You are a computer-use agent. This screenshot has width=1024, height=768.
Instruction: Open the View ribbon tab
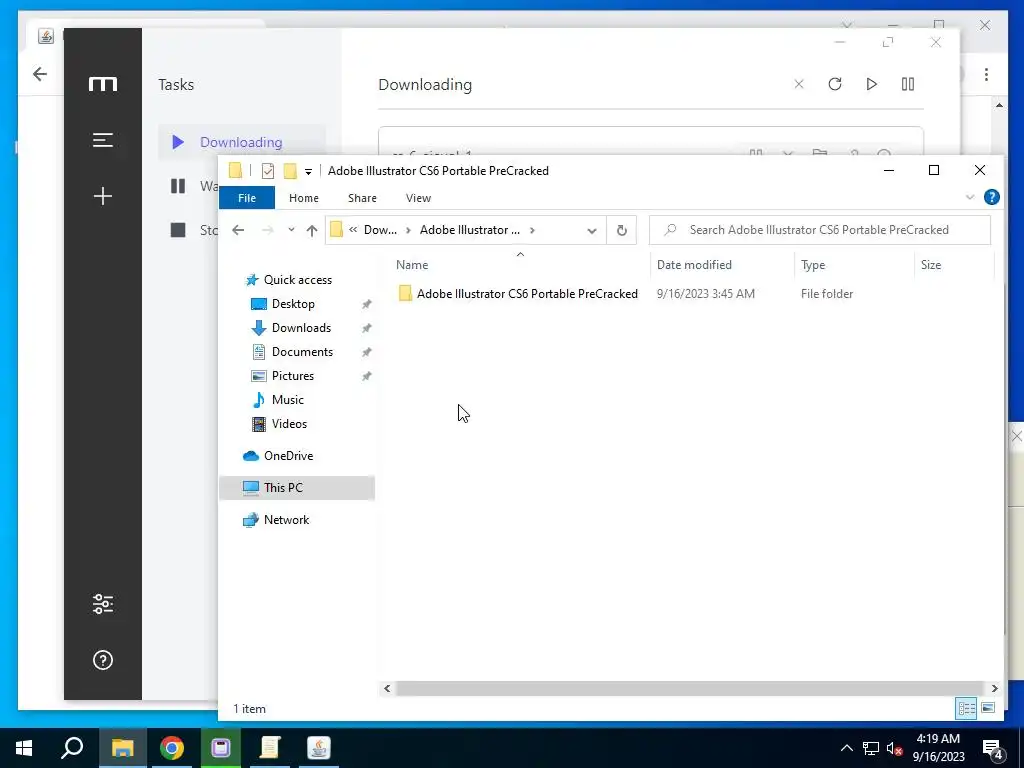(x=418, y=198)
